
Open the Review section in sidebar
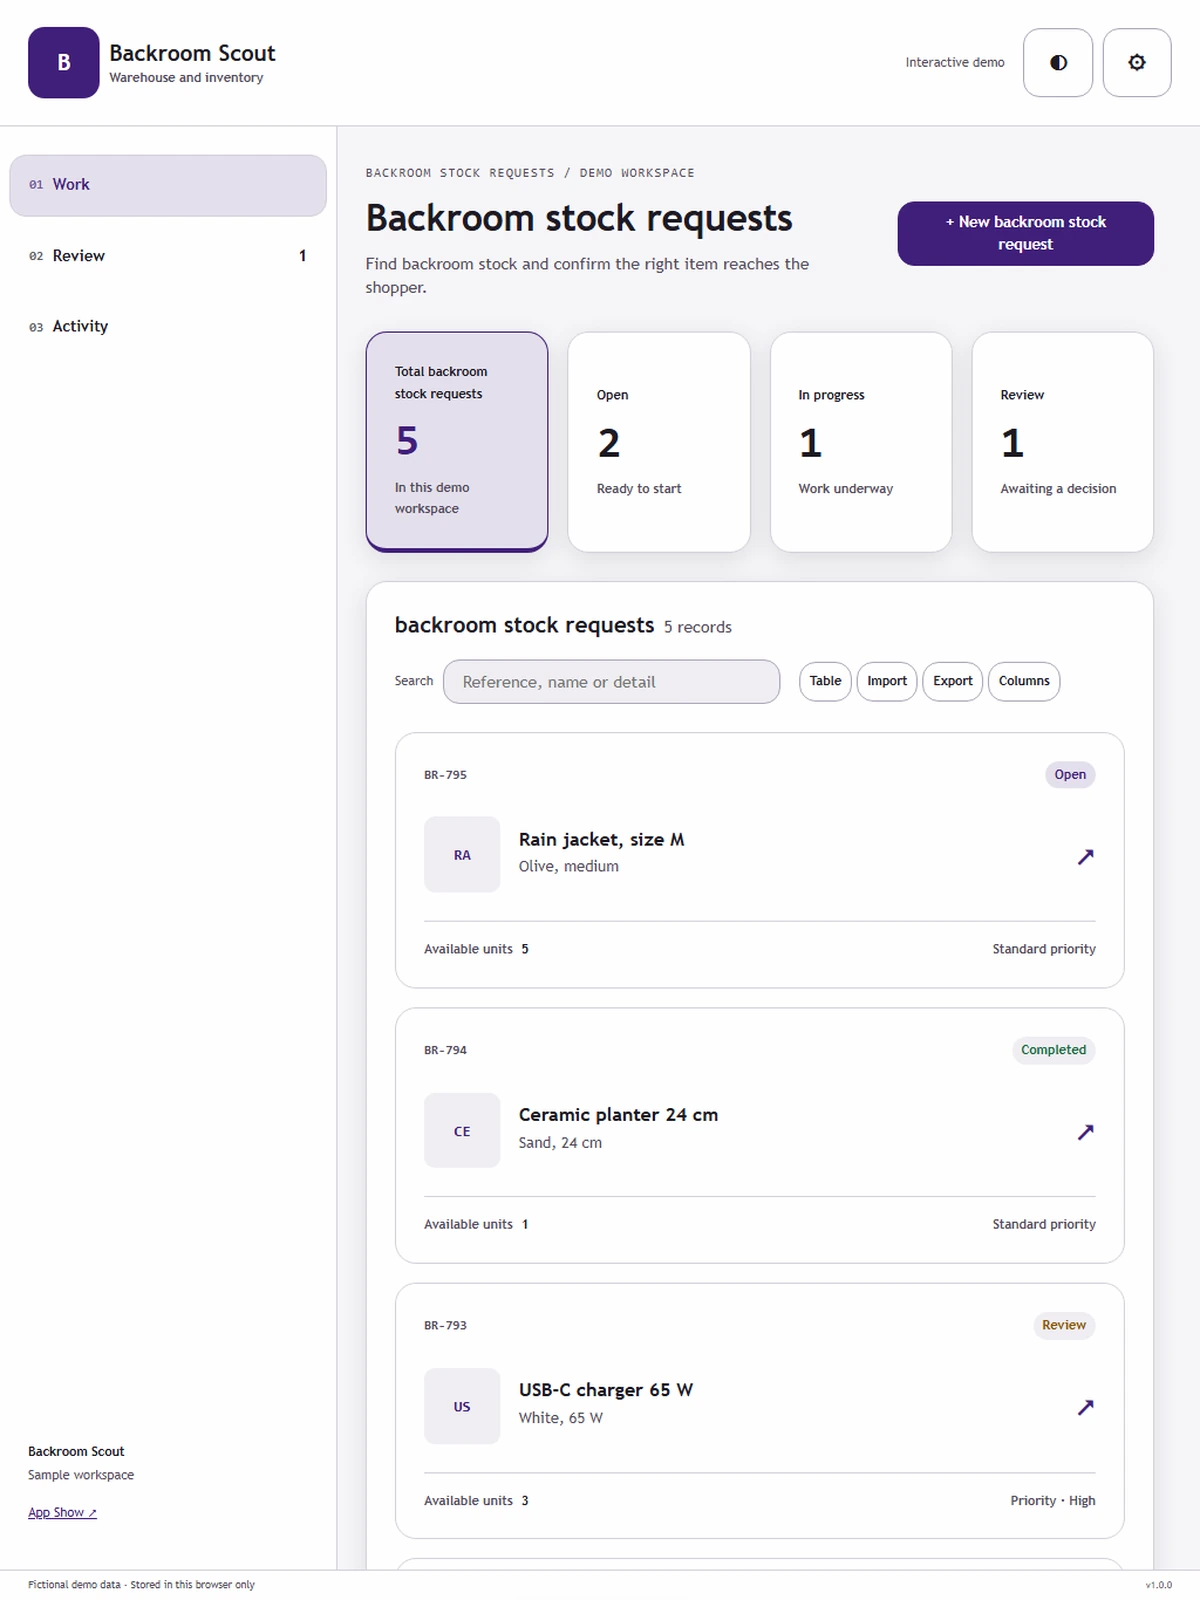tap(168, 256)
